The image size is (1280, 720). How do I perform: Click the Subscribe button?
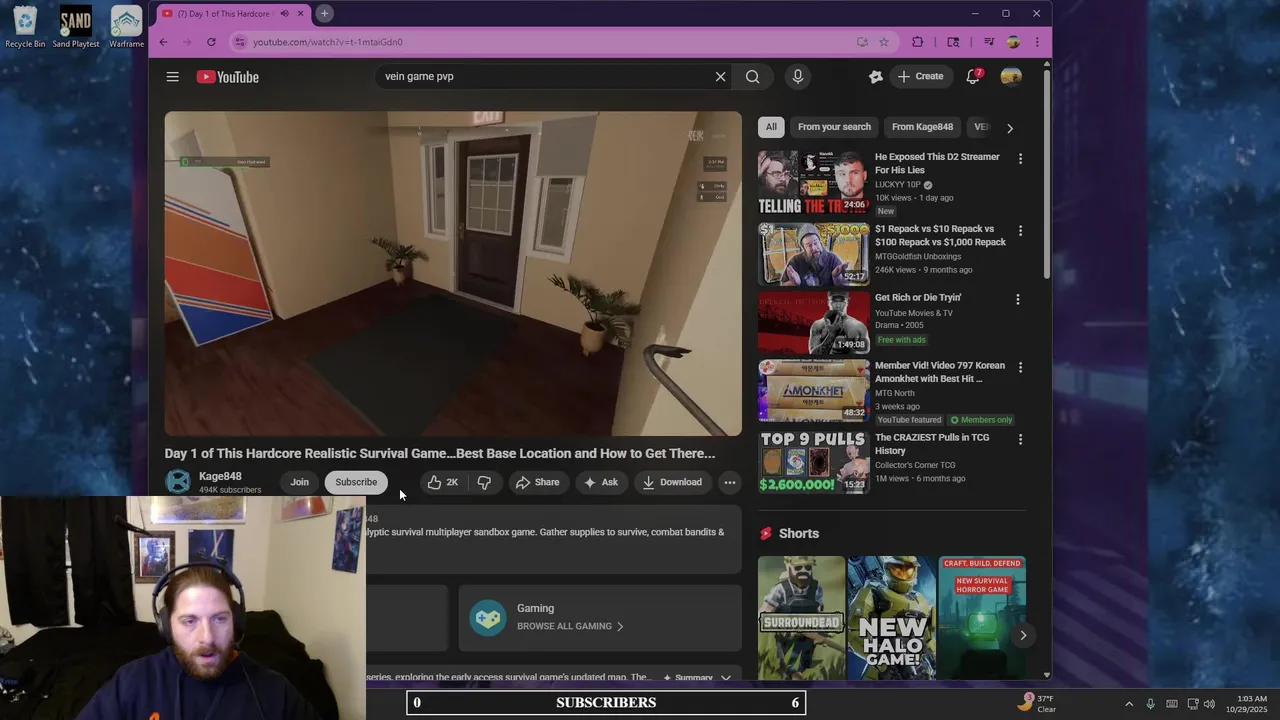point(356,482)
